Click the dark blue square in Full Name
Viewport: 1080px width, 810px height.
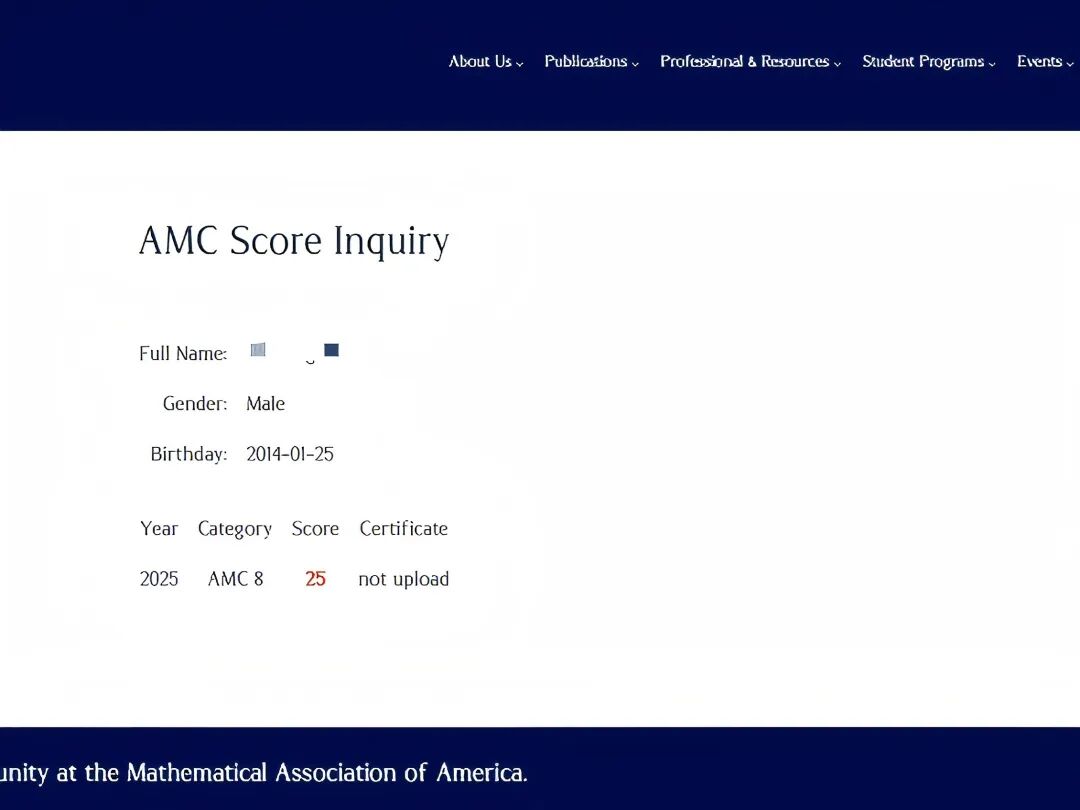tap(332, 350)
